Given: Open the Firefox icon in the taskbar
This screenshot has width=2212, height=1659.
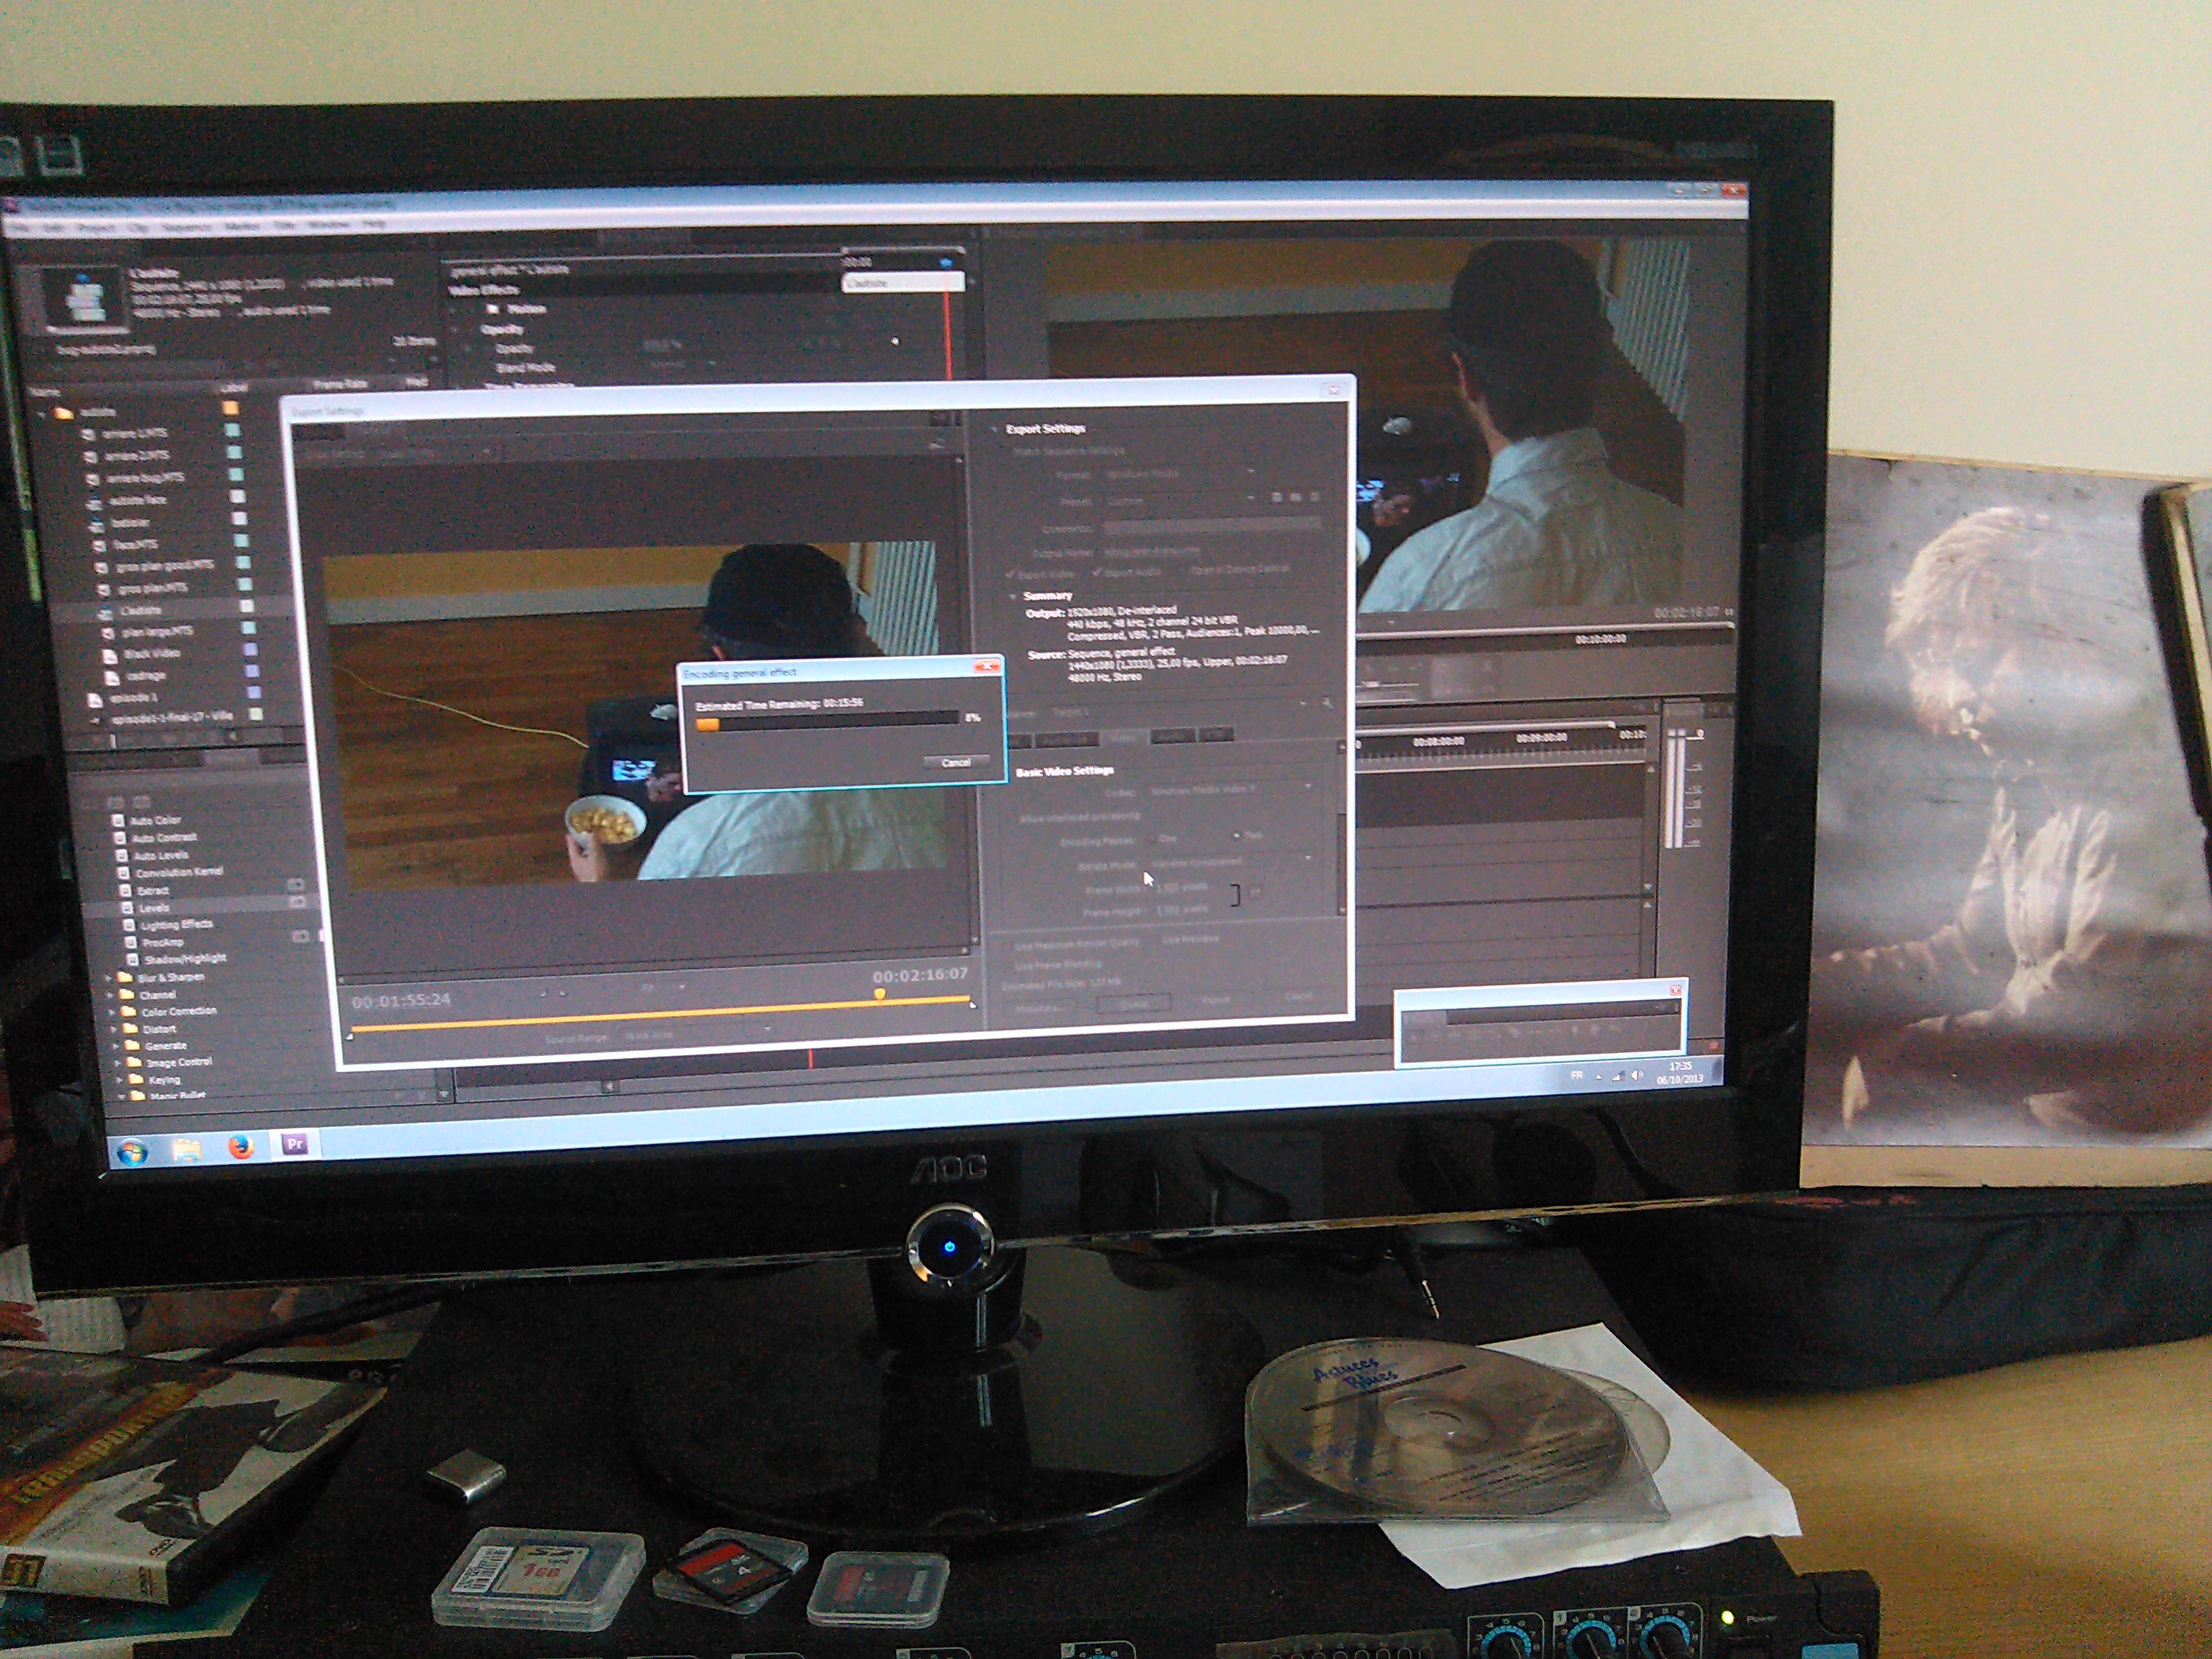Looking at the screenshot, I should pos(240,1146).
